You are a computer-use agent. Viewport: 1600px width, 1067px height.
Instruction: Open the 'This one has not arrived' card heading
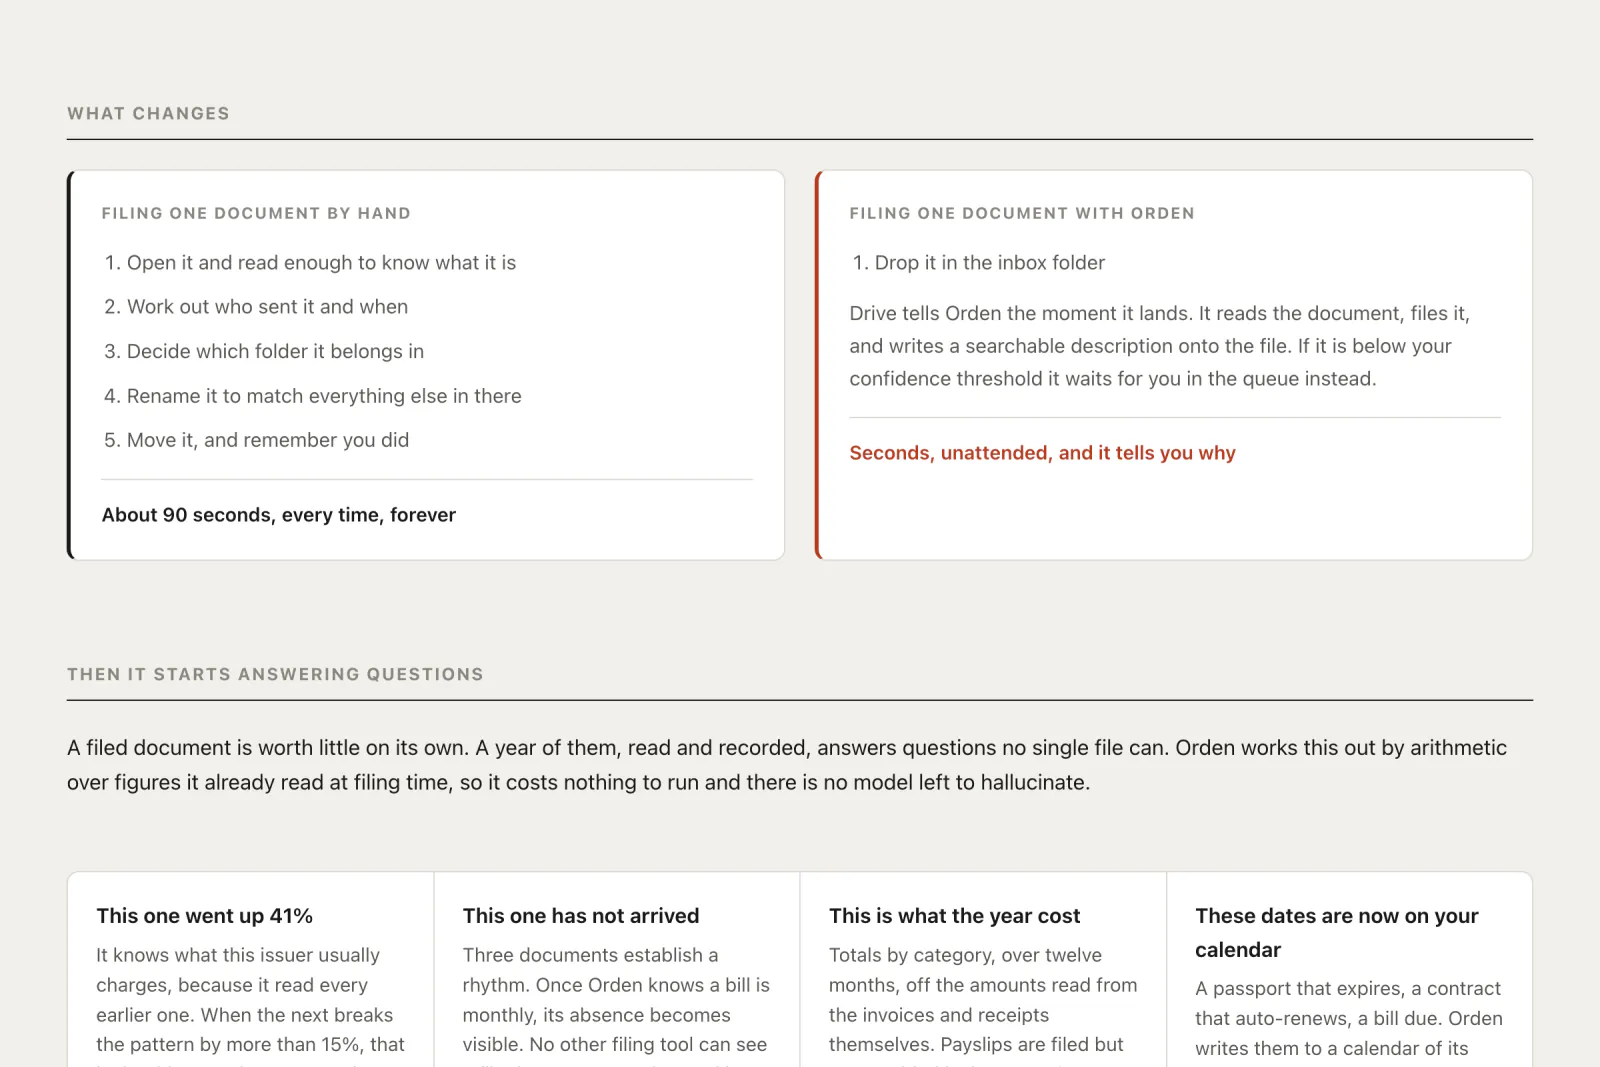point(581,916)
